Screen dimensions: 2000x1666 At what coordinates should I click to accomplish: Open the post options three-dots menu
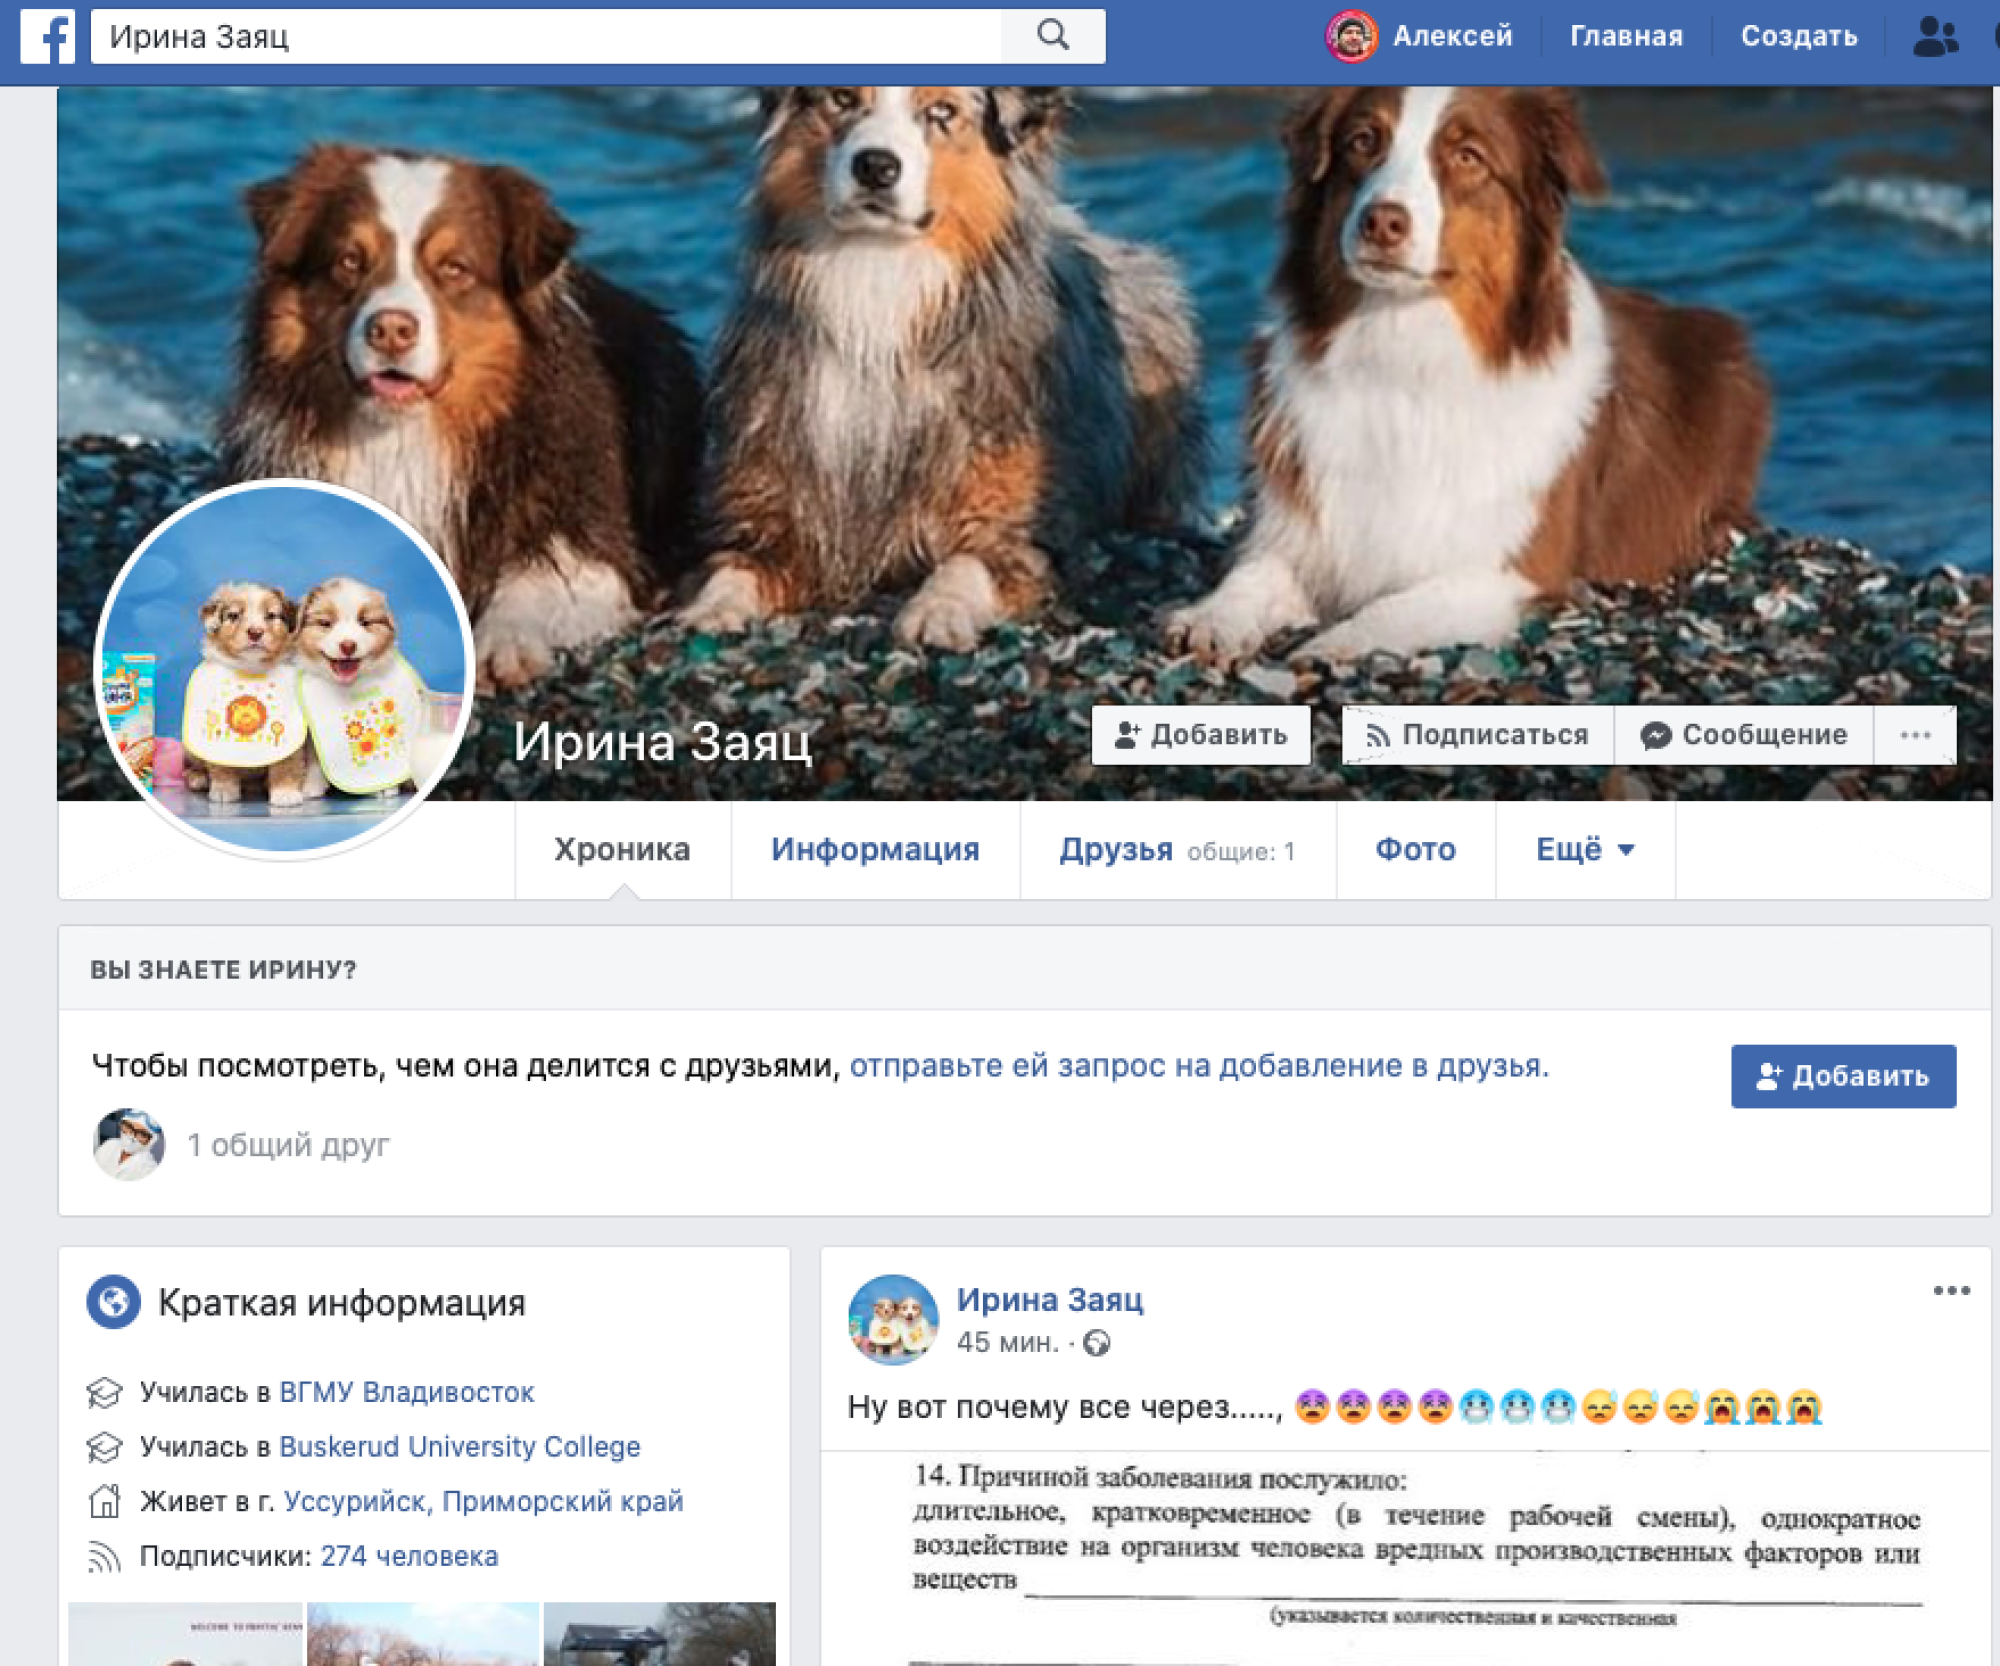click(1951, 1291)
